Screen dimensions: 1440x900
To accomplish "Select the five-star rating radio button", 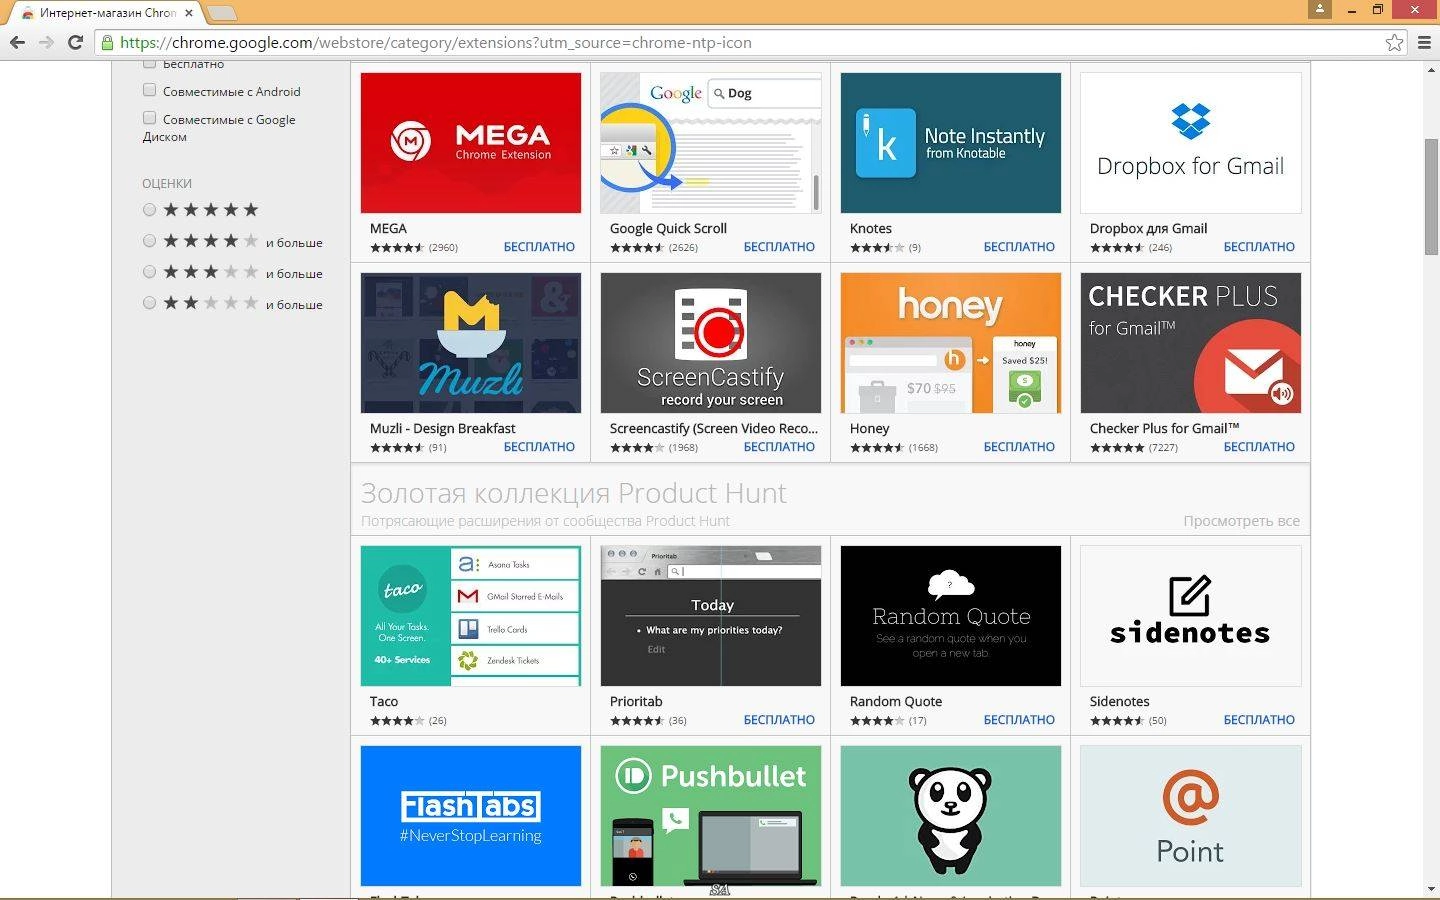I will pos(149,209).
